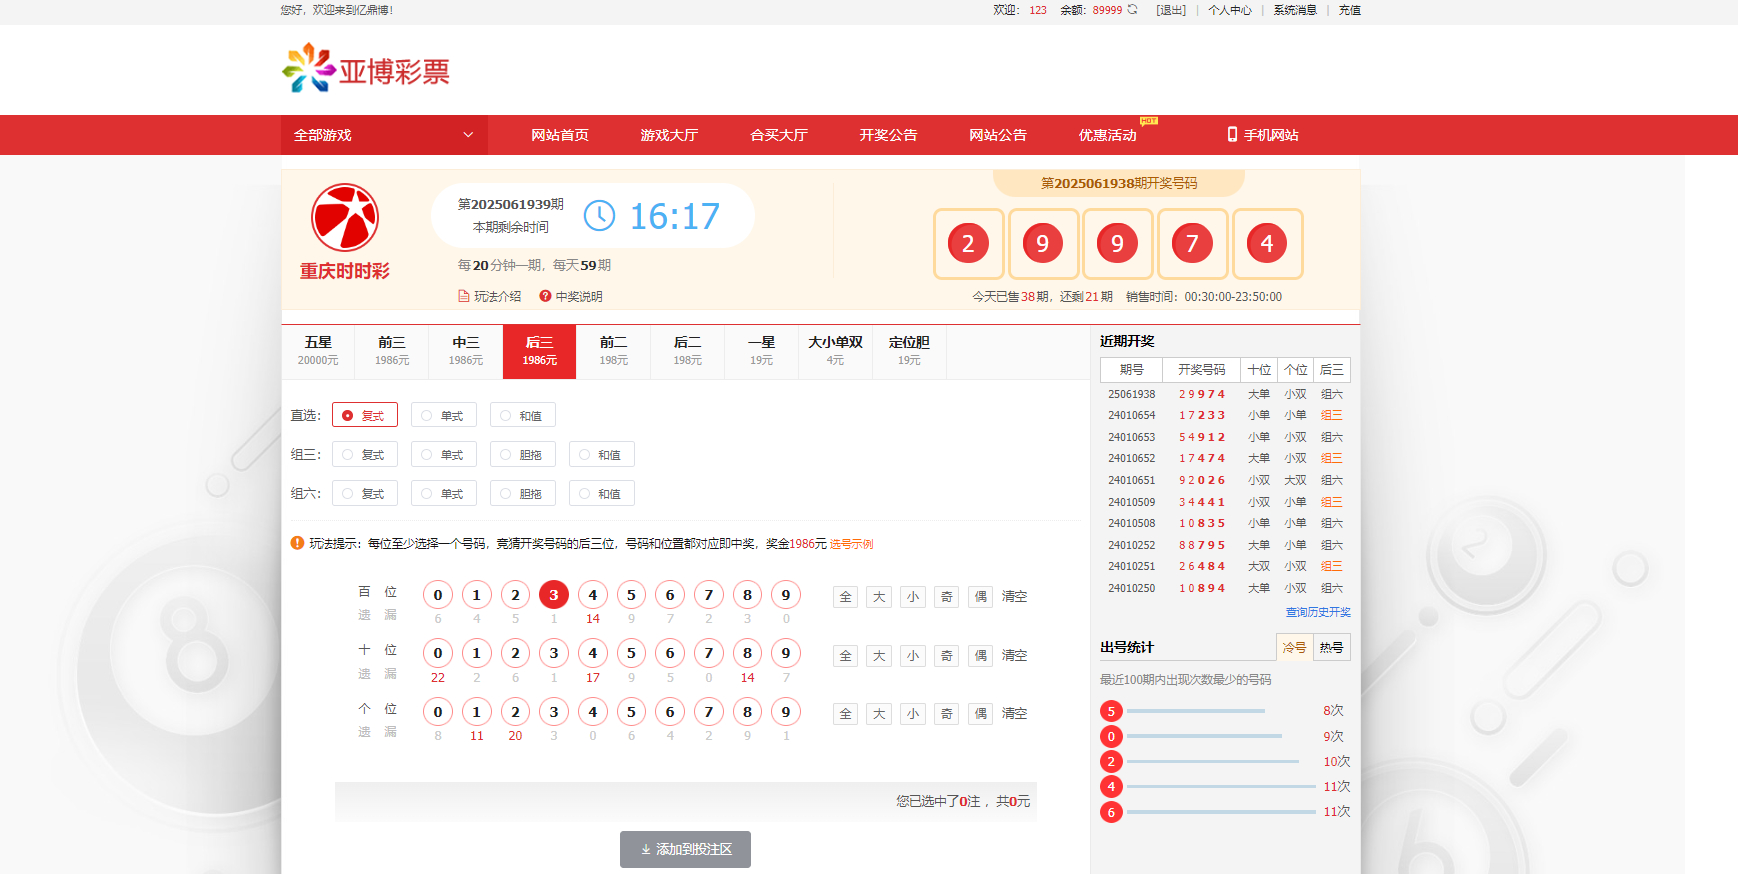Select 组三 胆拖 radio option
The height and width of the screenshot is (874, 1738).
(x=522, y=455)
